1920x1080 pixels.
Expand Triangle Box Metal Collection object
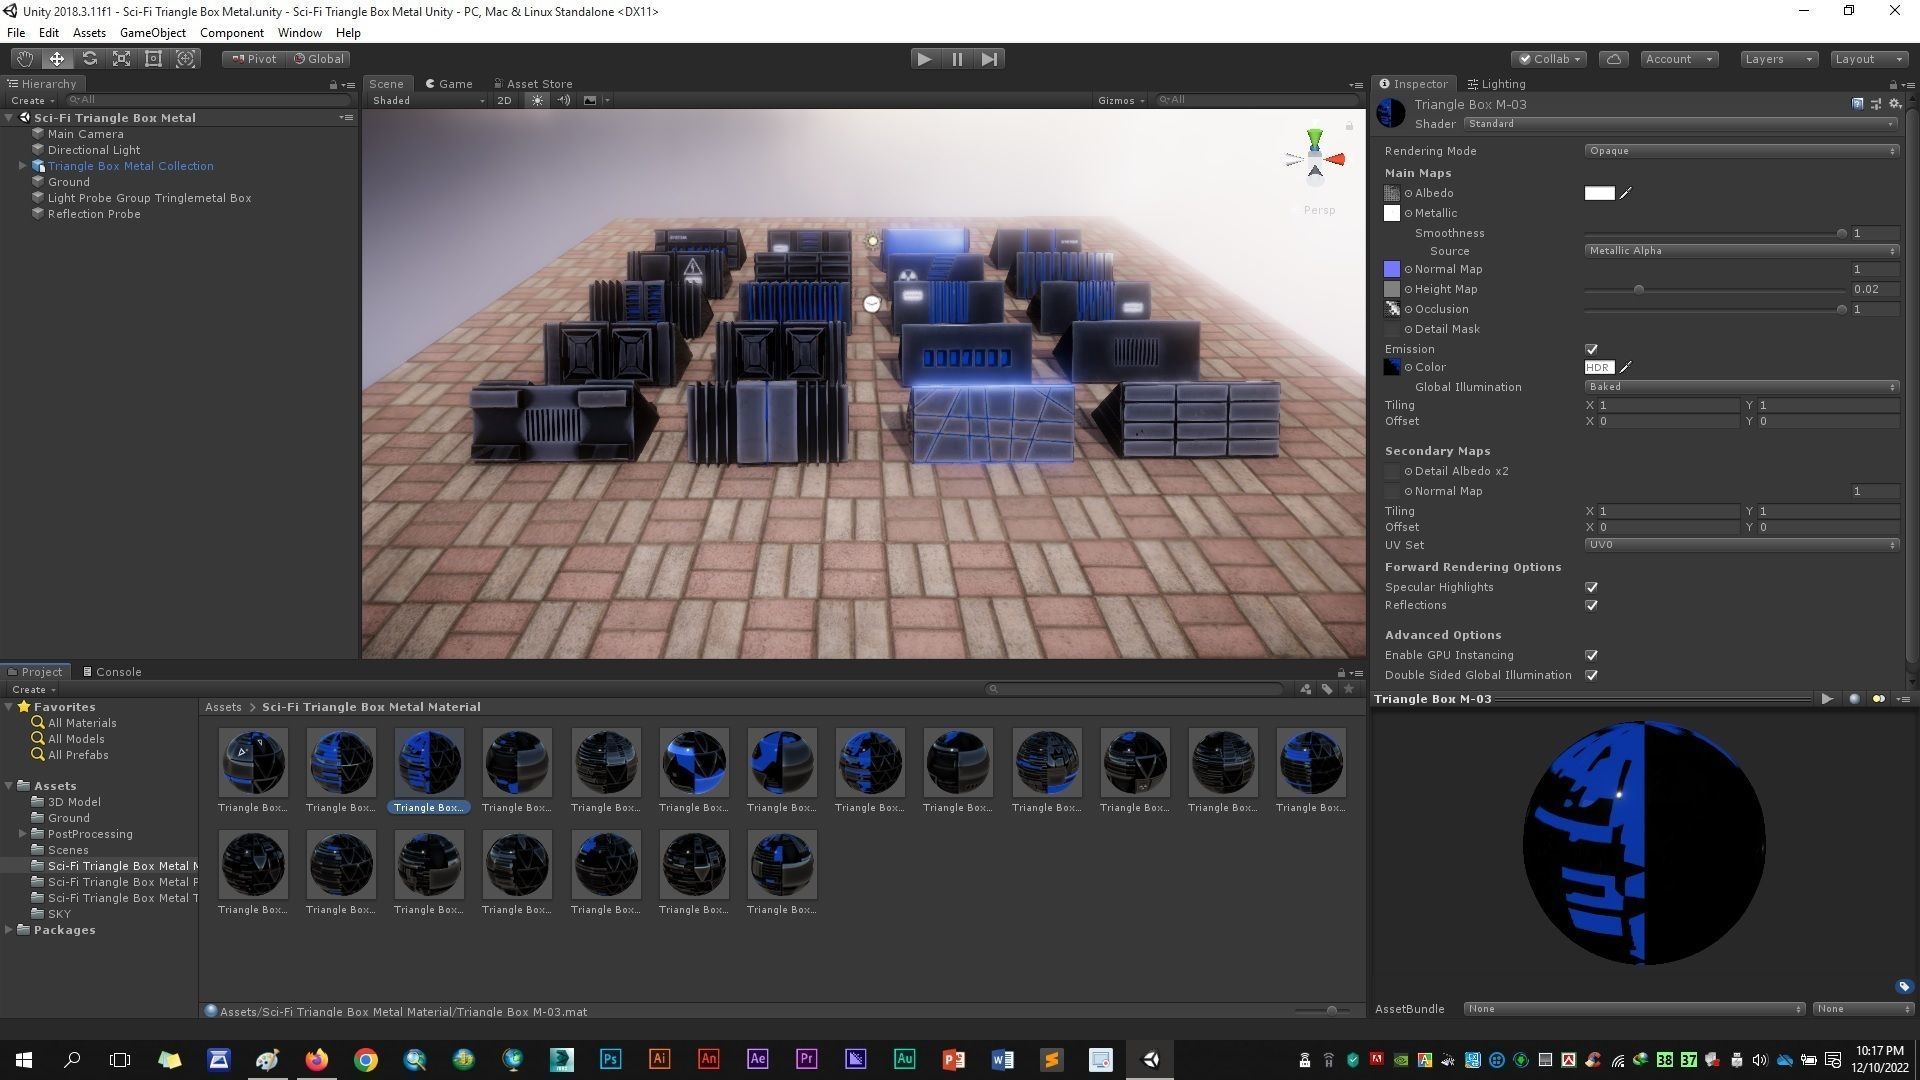22,166
